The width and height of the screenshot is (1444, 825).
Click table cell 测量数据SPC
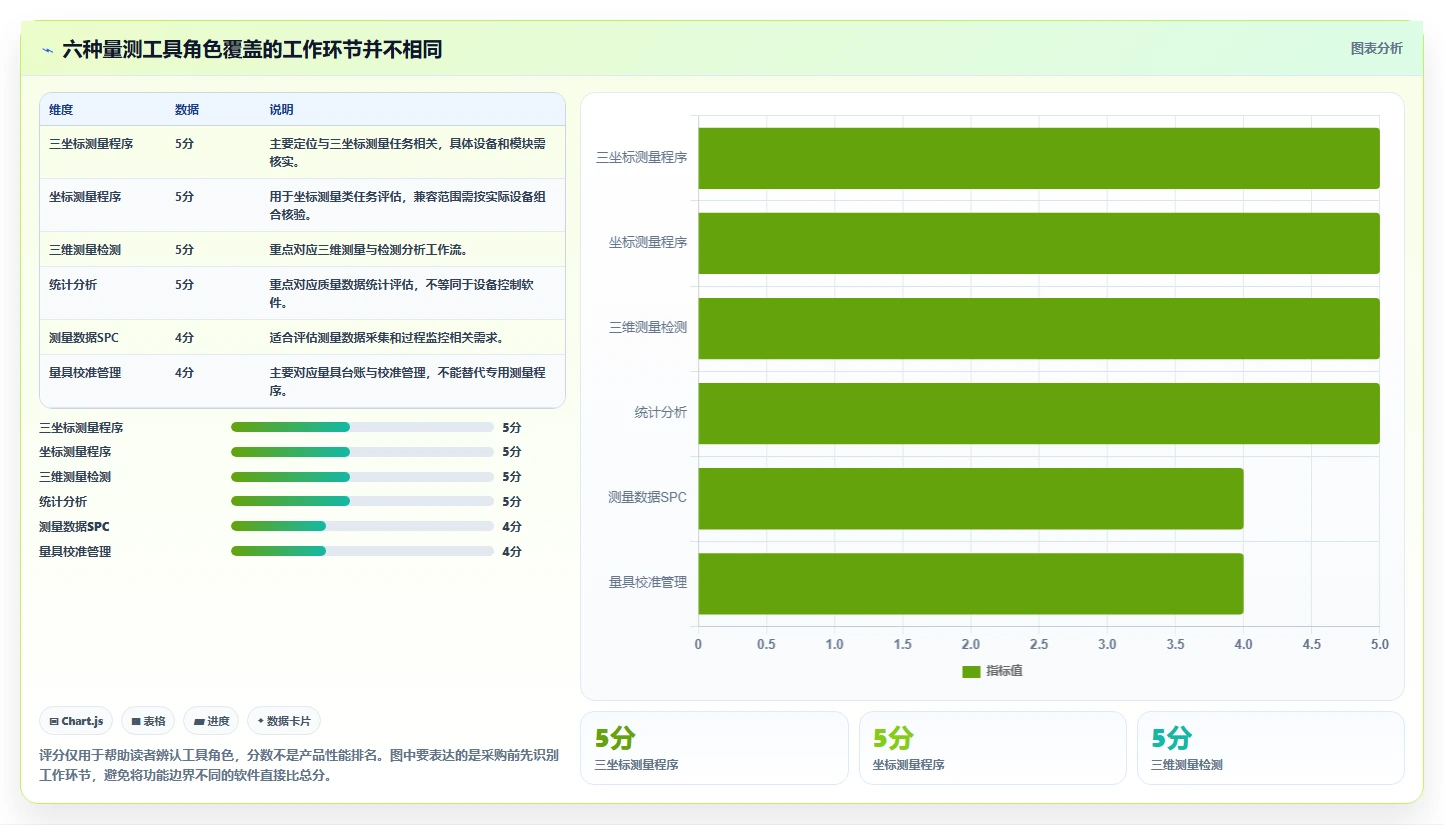[84, 338]
